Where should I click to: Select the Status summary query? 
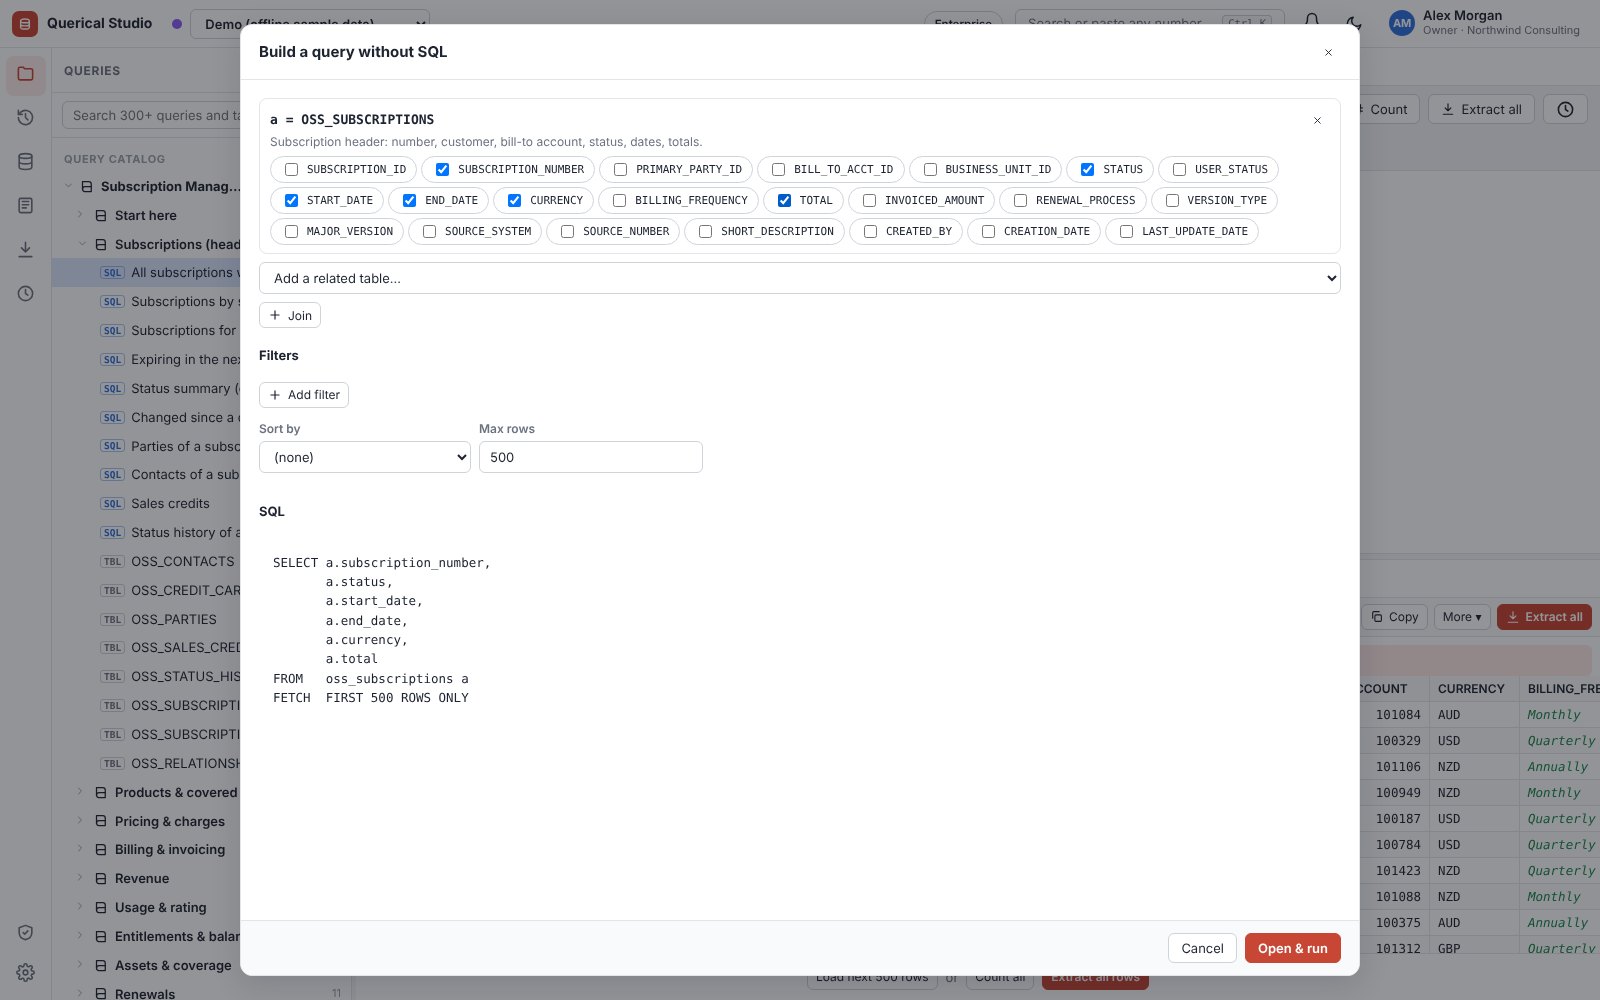[x=146, y=389]
